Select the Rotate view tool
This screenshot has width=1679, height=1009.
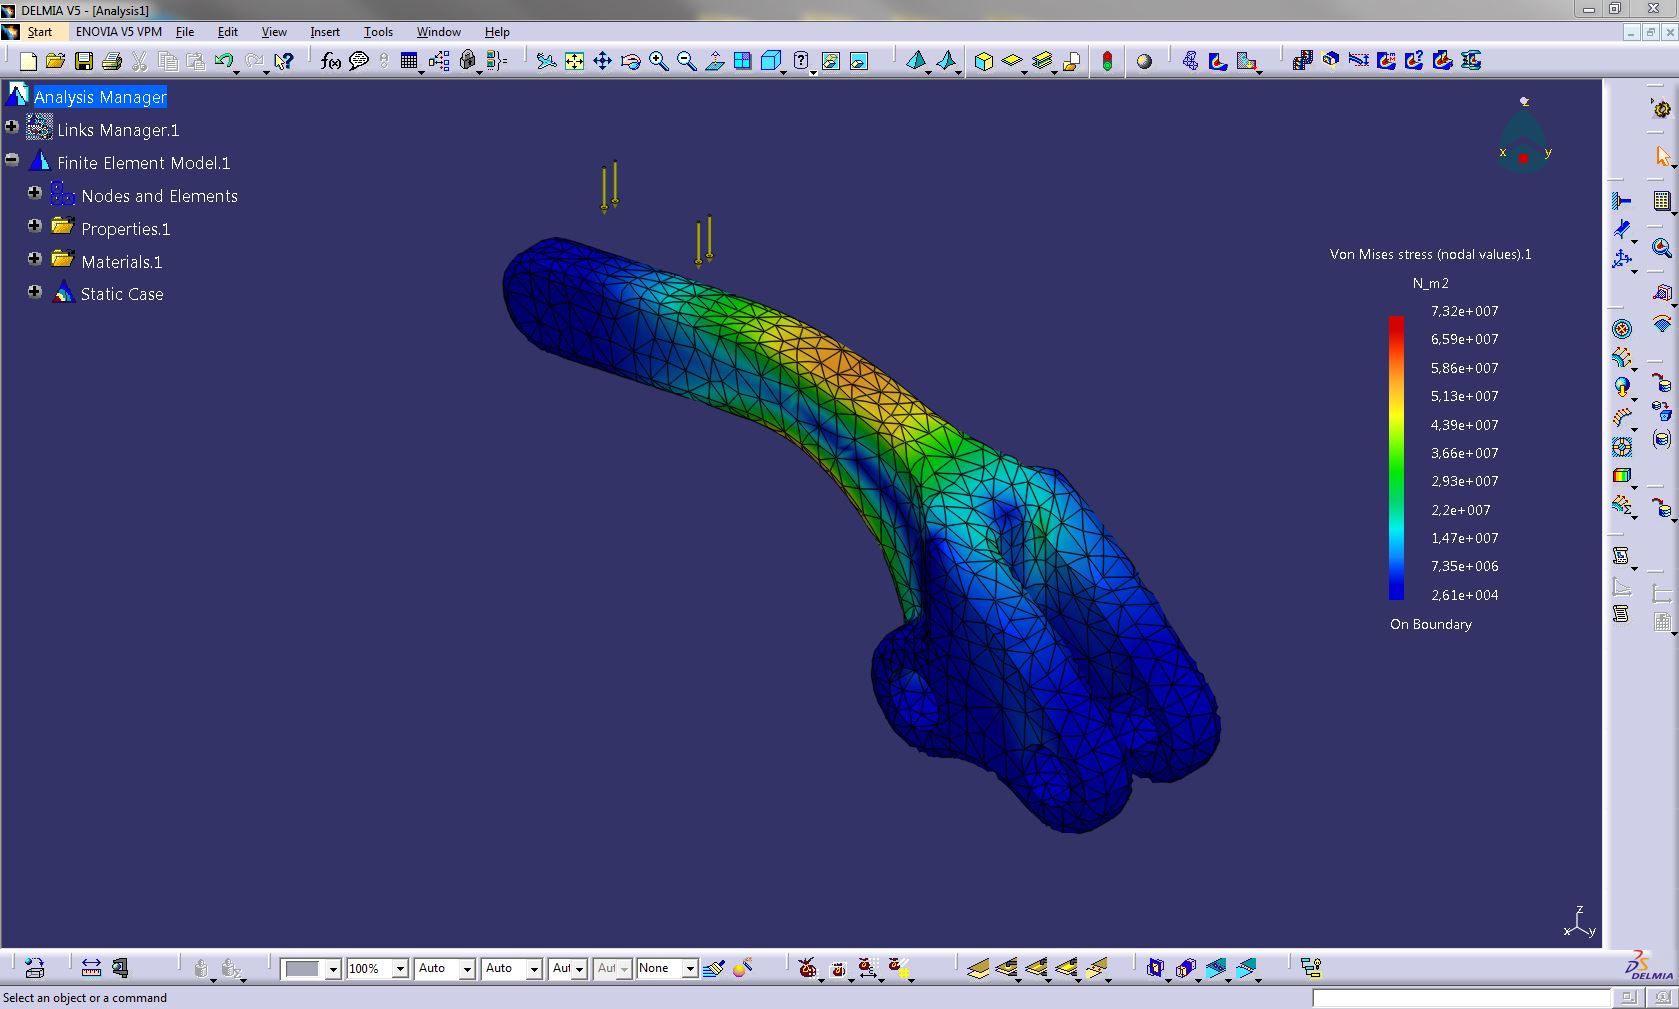[x=630, y=62]
